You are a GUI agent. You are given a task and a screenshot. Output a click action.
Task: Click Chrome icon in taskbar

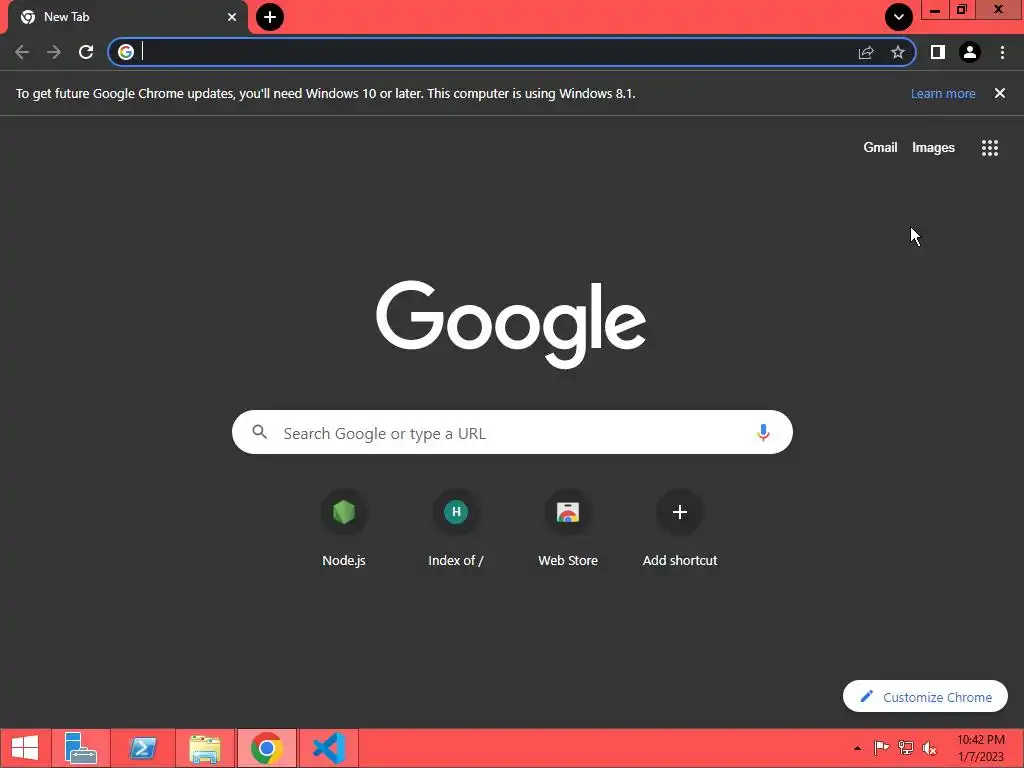click(266, 748)
